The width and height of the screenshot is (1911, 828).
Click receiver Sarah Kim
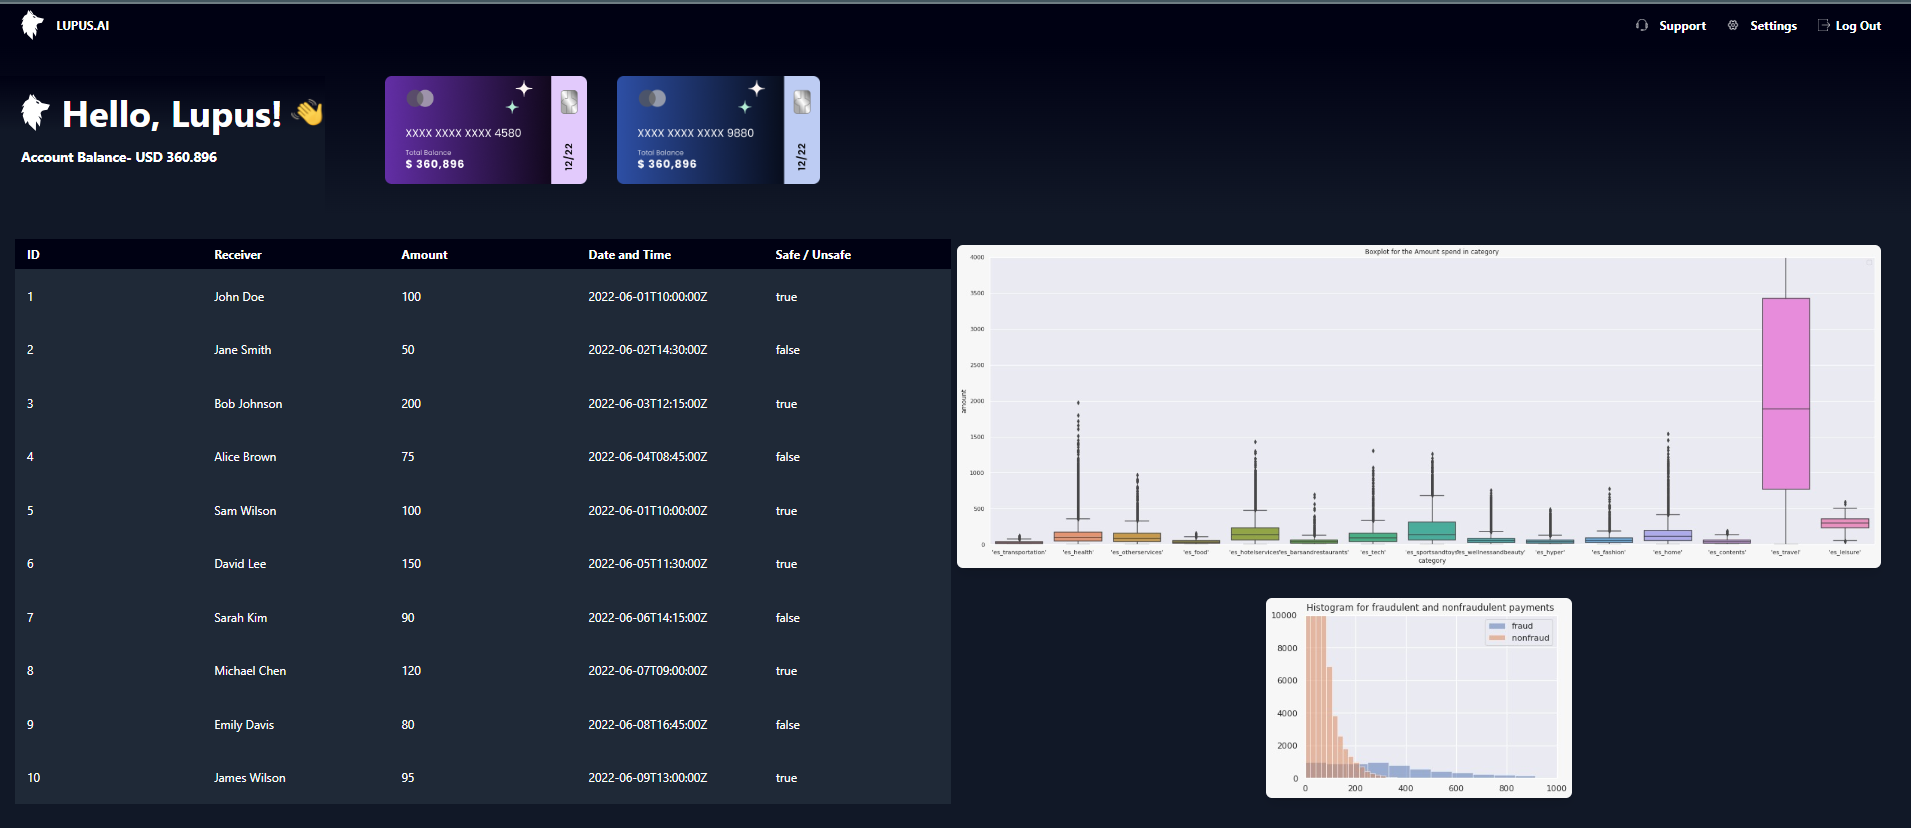click(x=240, y=618)
